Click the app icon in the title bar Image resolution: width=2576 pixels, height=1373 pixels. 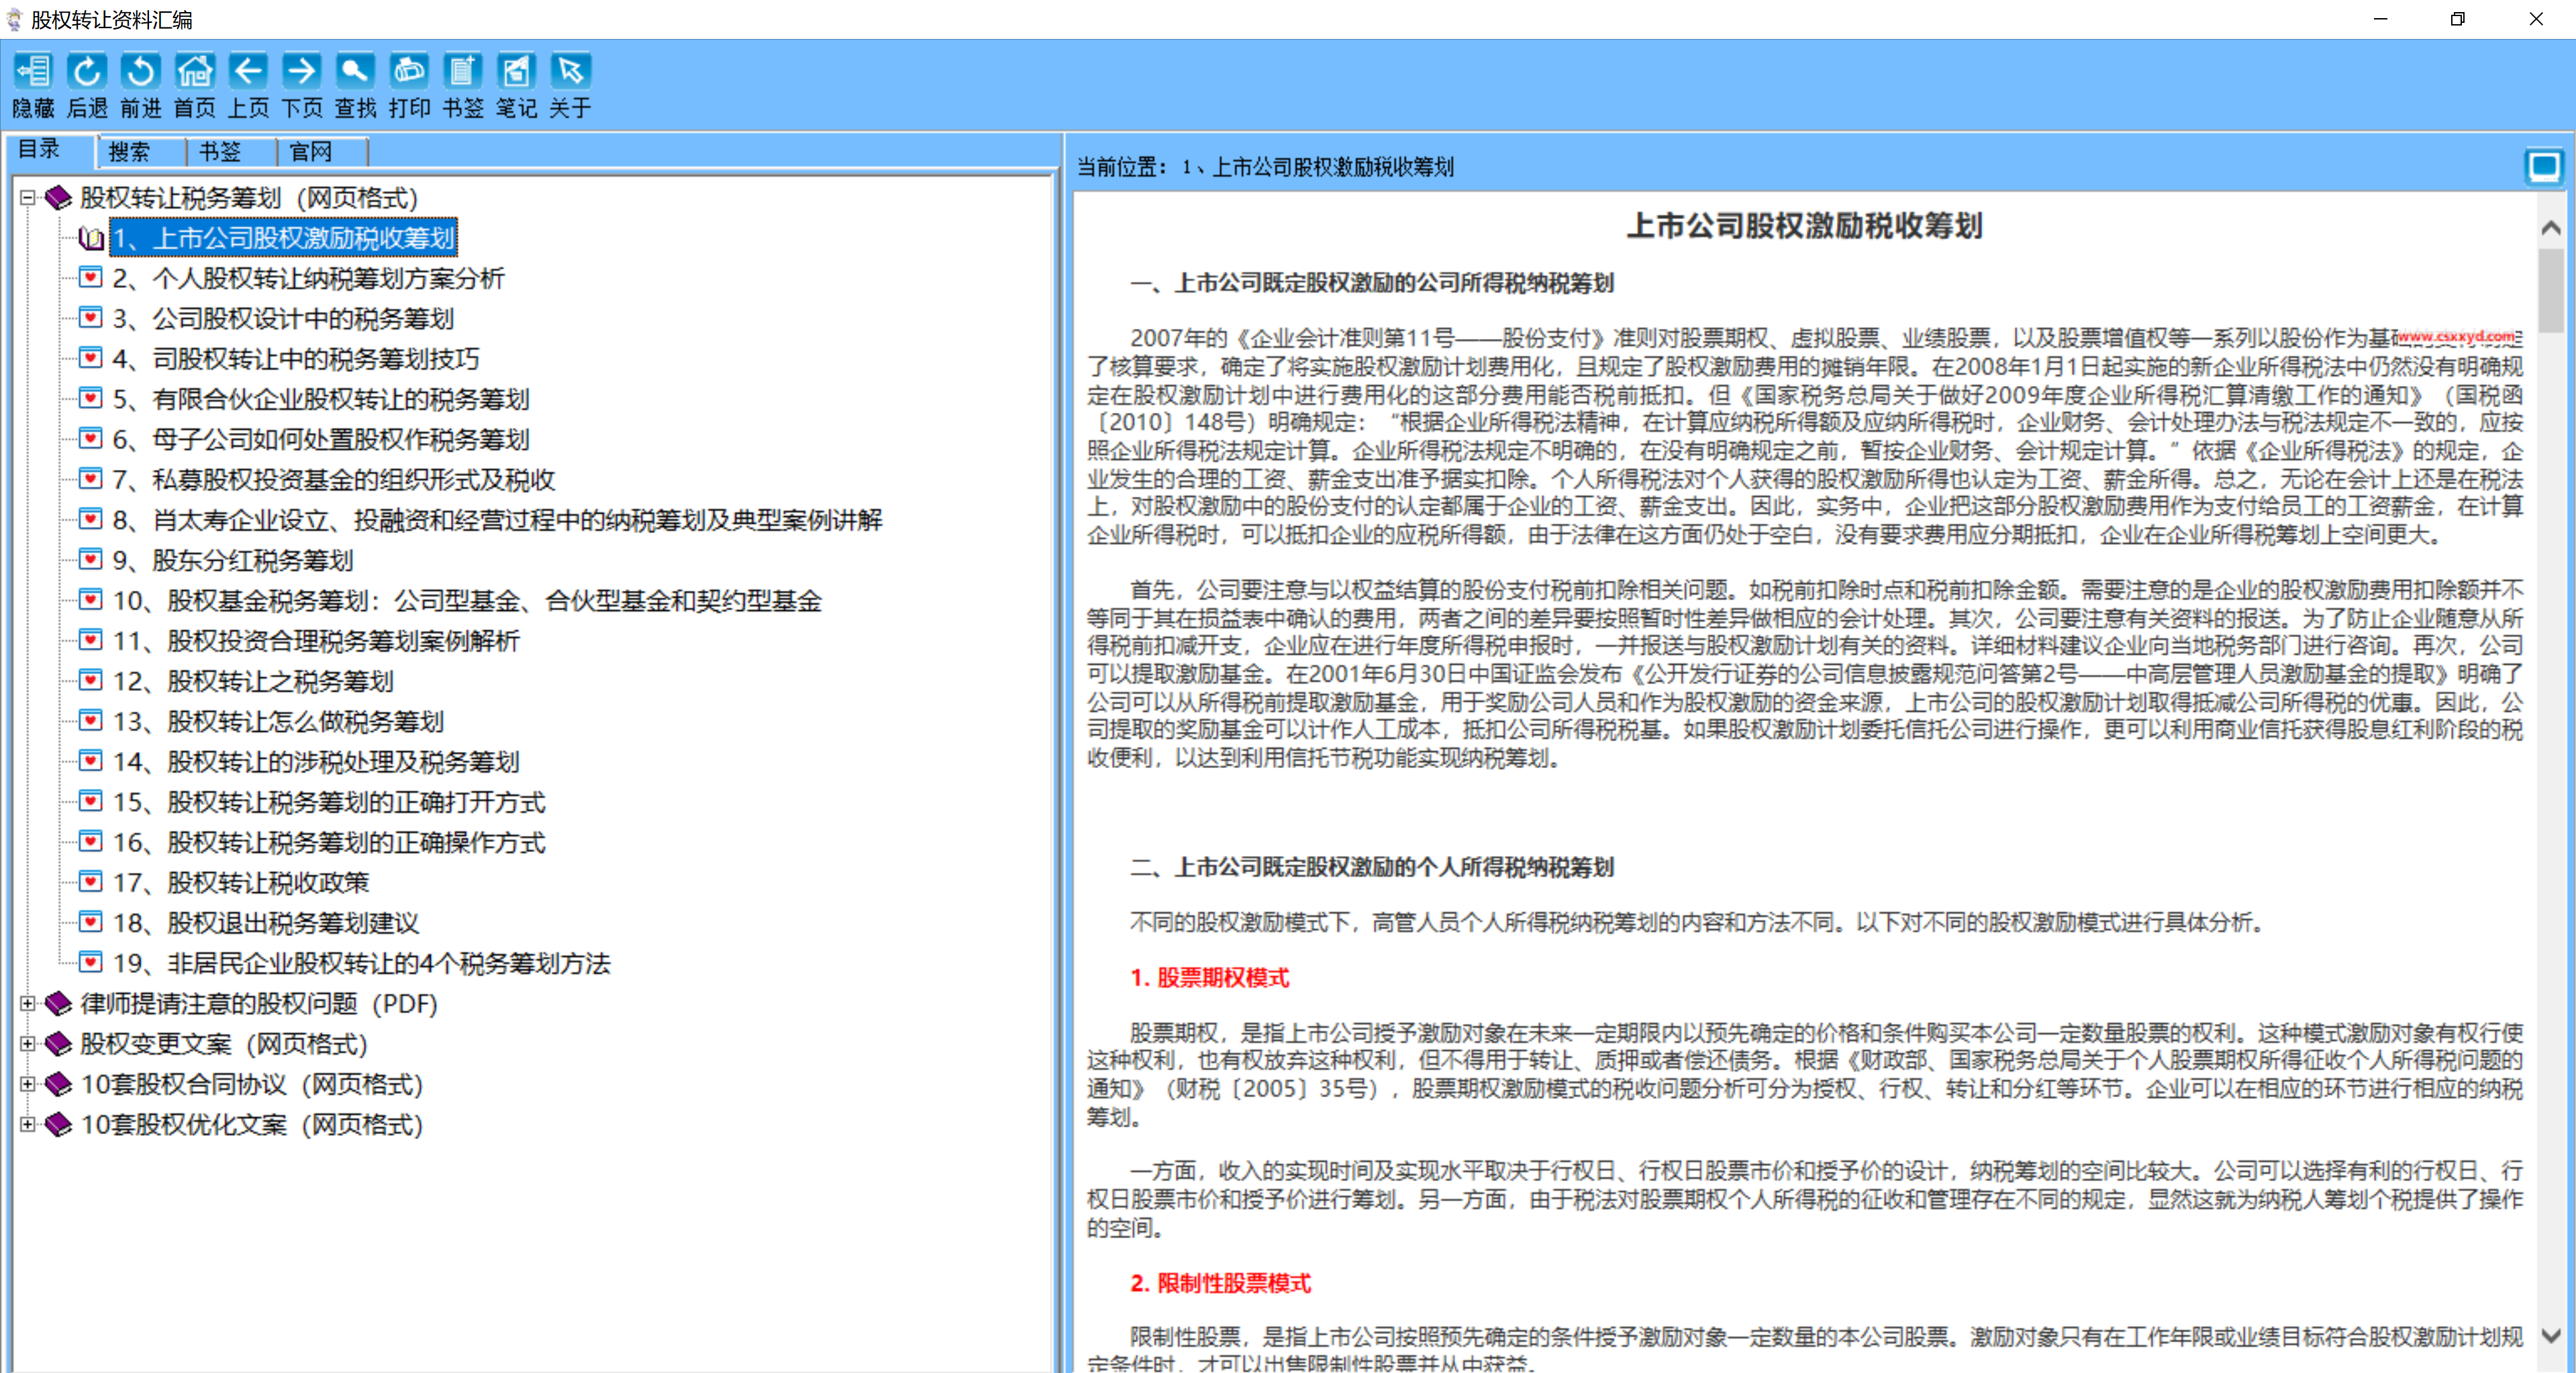click(x=14, y=19)
